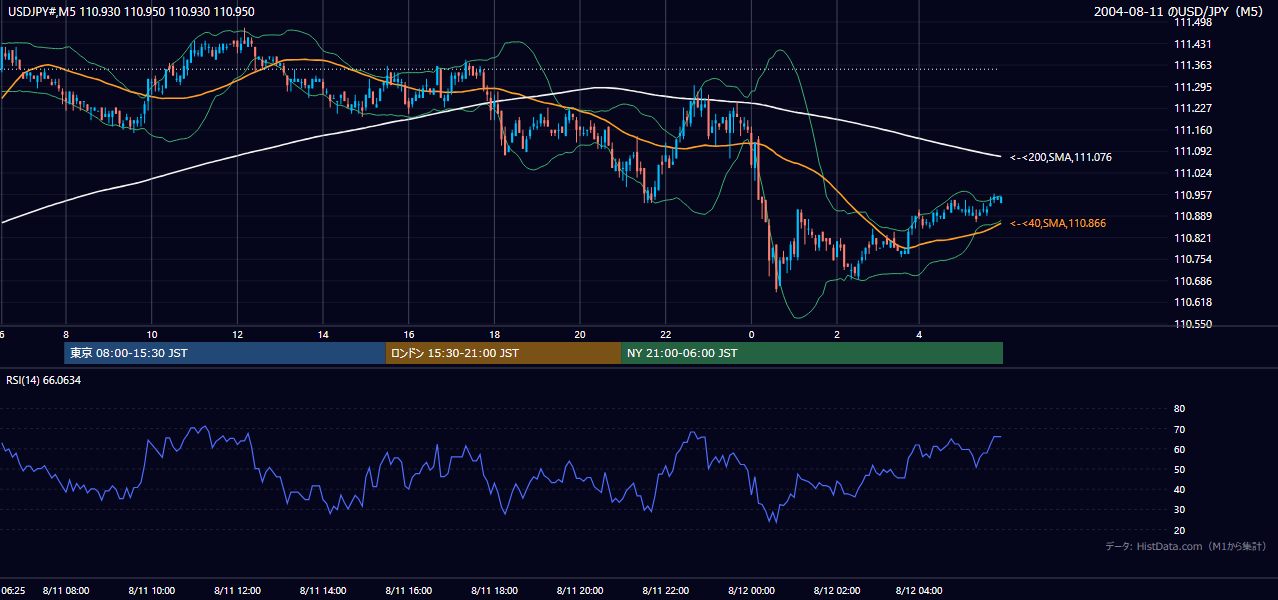Click the ロンドン 15:30-21:00 JST session bar
The height and width of the screenshot is (600, 1278).
[504, 353]
